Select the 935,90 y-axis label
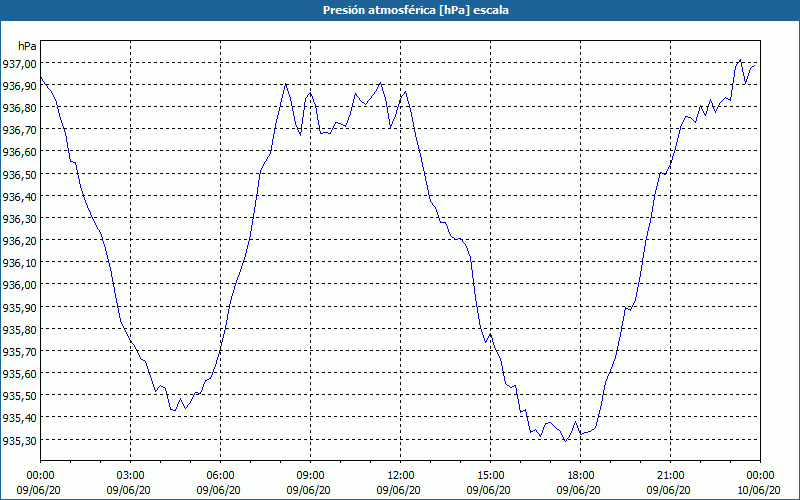Screen dimensions: 800x500 (x=19, y=307)
